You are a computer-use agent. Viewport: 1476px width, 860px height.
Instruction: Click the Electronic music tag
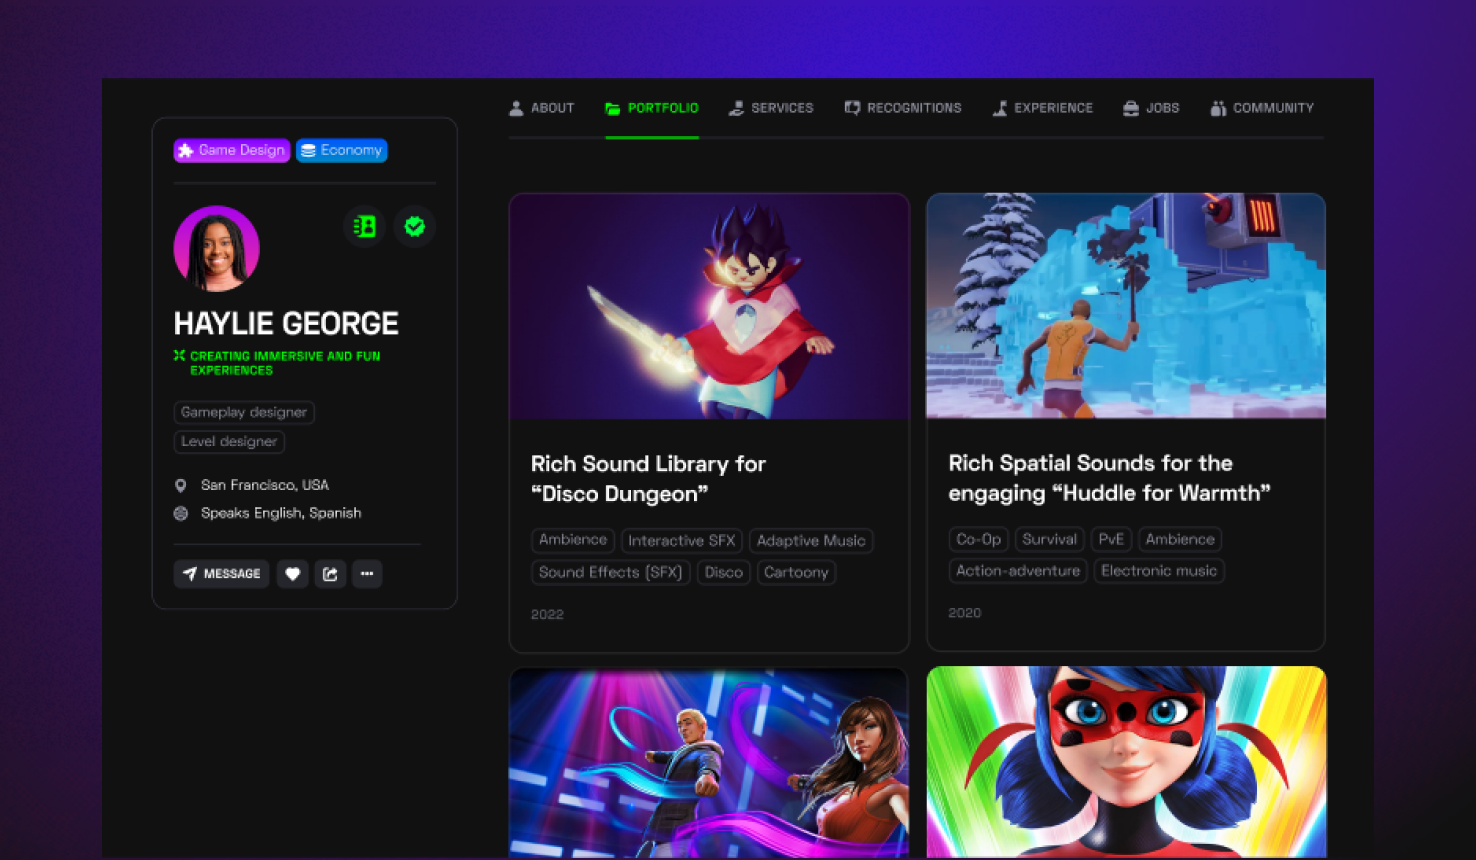(1159, 571)
